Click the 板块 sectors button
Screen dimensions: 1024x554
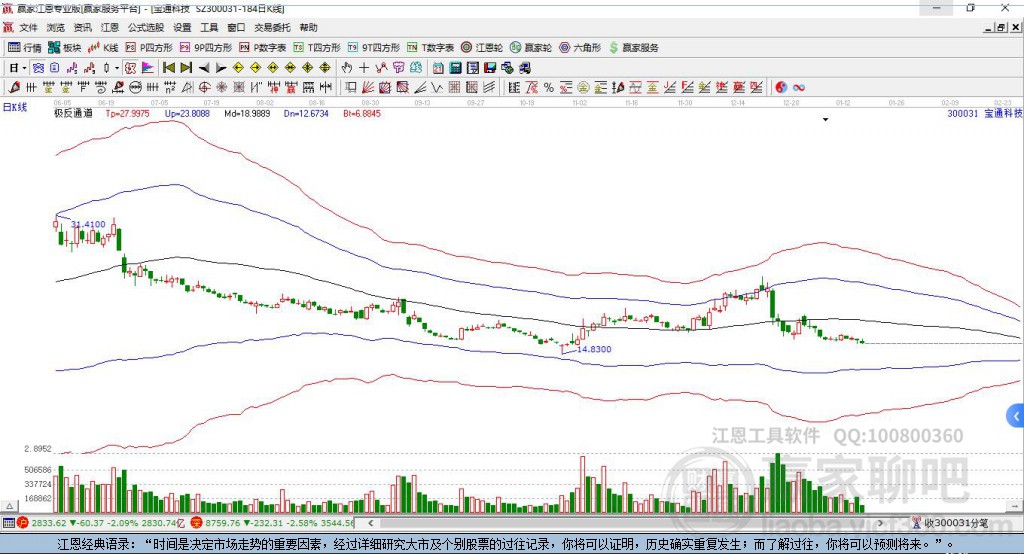coord(65,48)
